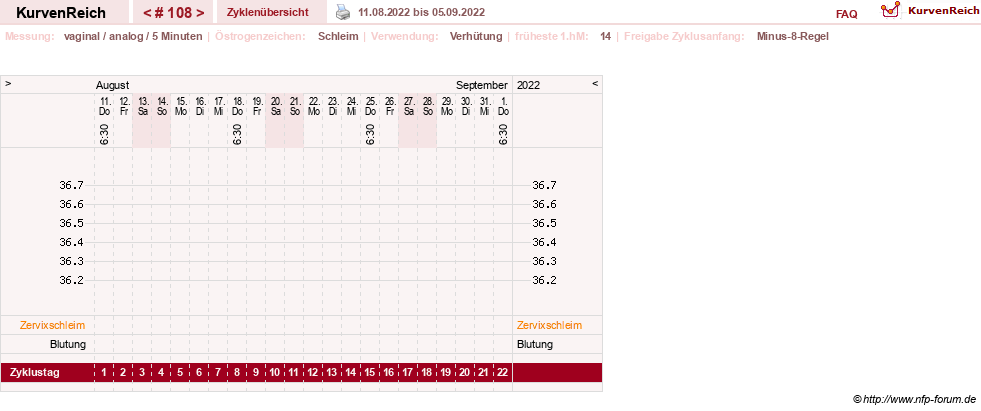Click the right '<' arrow beside 2022
Image resolution: width=981 pixels, height=411 pixels.
595,83
